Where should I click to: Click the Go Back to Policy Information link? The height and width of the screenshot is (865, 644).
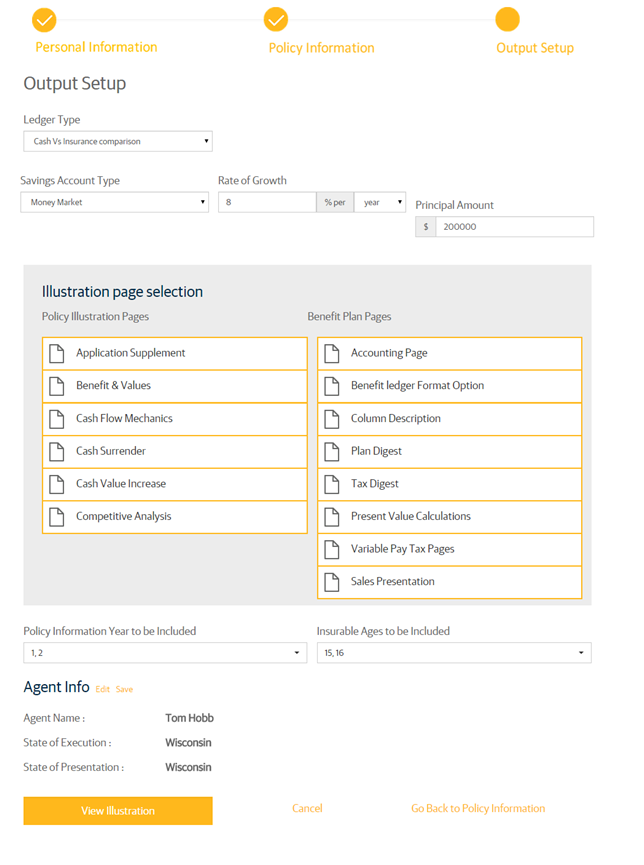478,809
